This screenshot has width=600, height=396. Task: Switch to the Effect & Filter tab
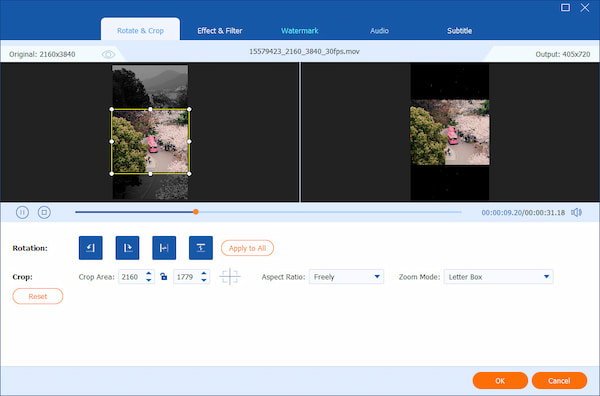coord(220,31)
